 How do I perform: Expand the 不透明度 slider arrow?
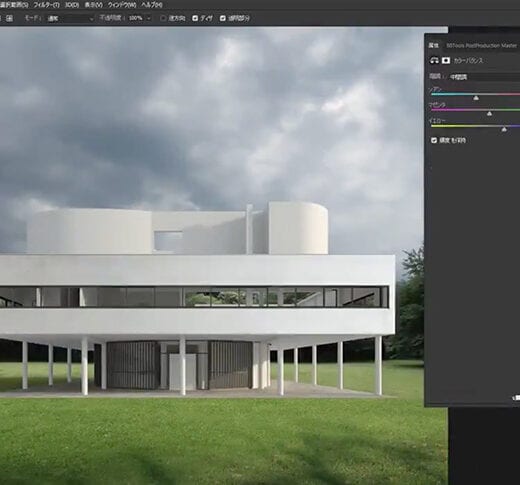[x=149, y=19]
